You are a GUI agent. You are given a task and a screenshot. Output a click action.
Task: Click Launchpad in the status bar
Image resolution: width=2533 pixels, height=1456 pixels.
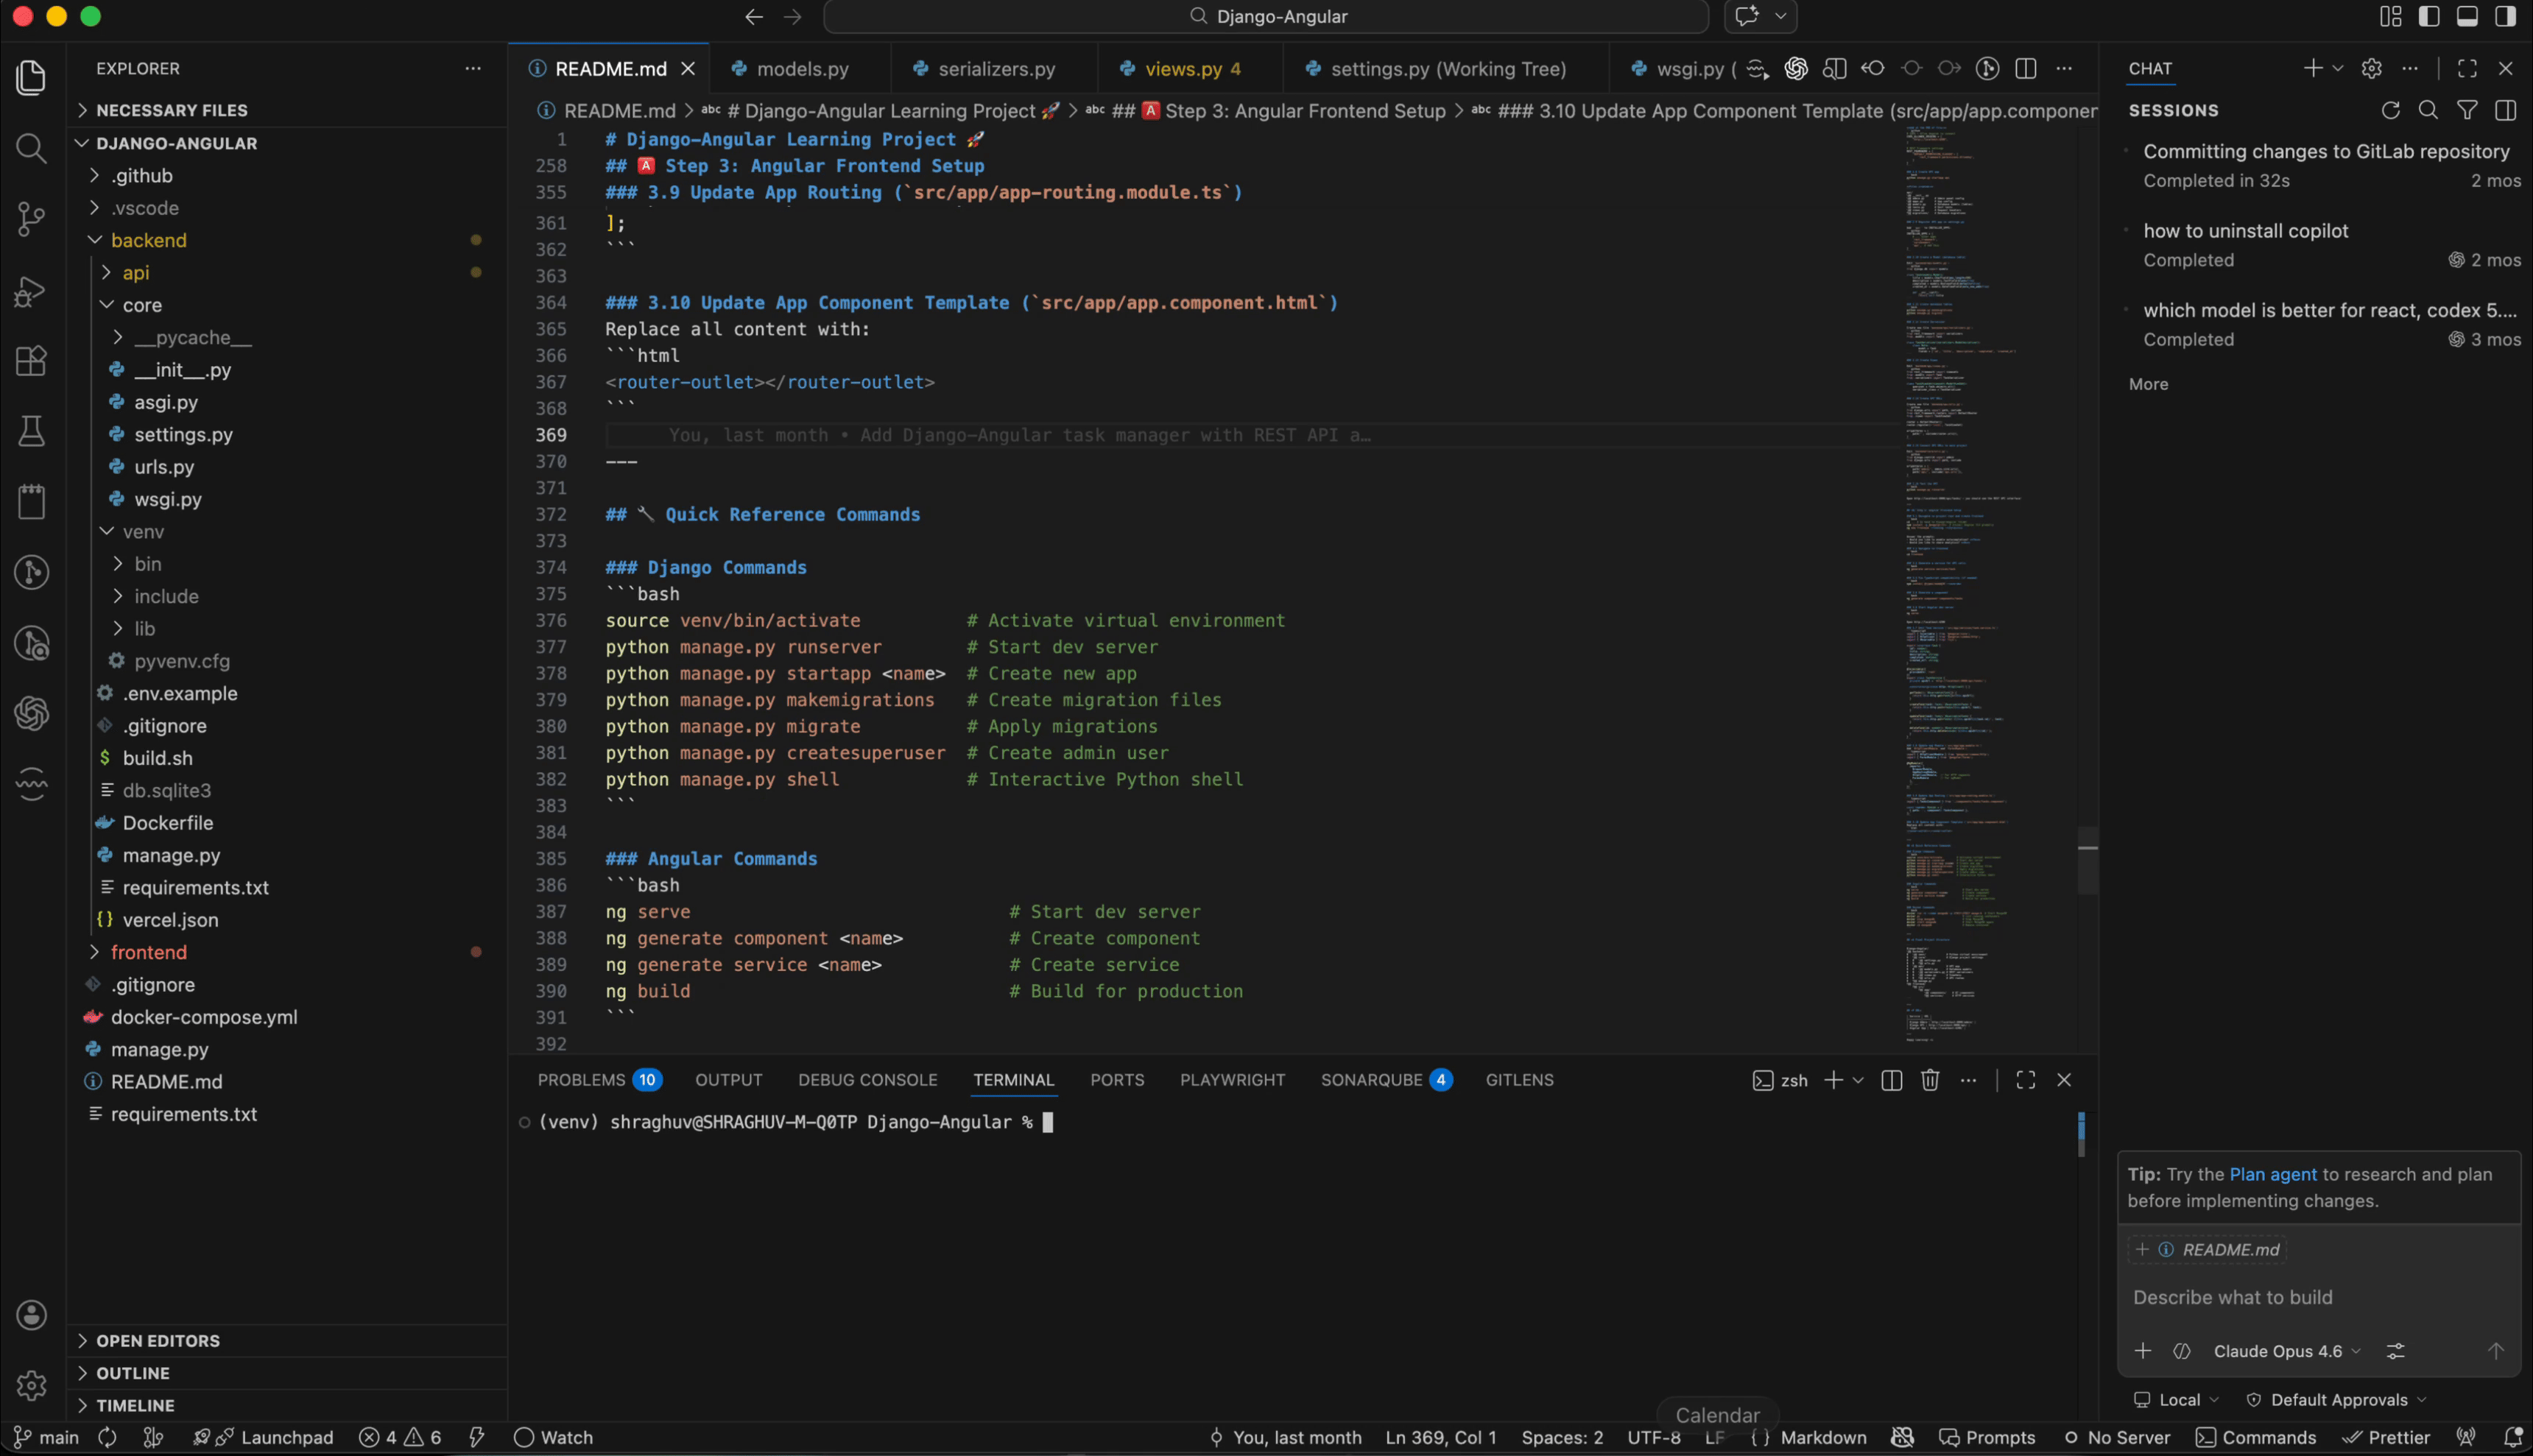(263, 1437)
